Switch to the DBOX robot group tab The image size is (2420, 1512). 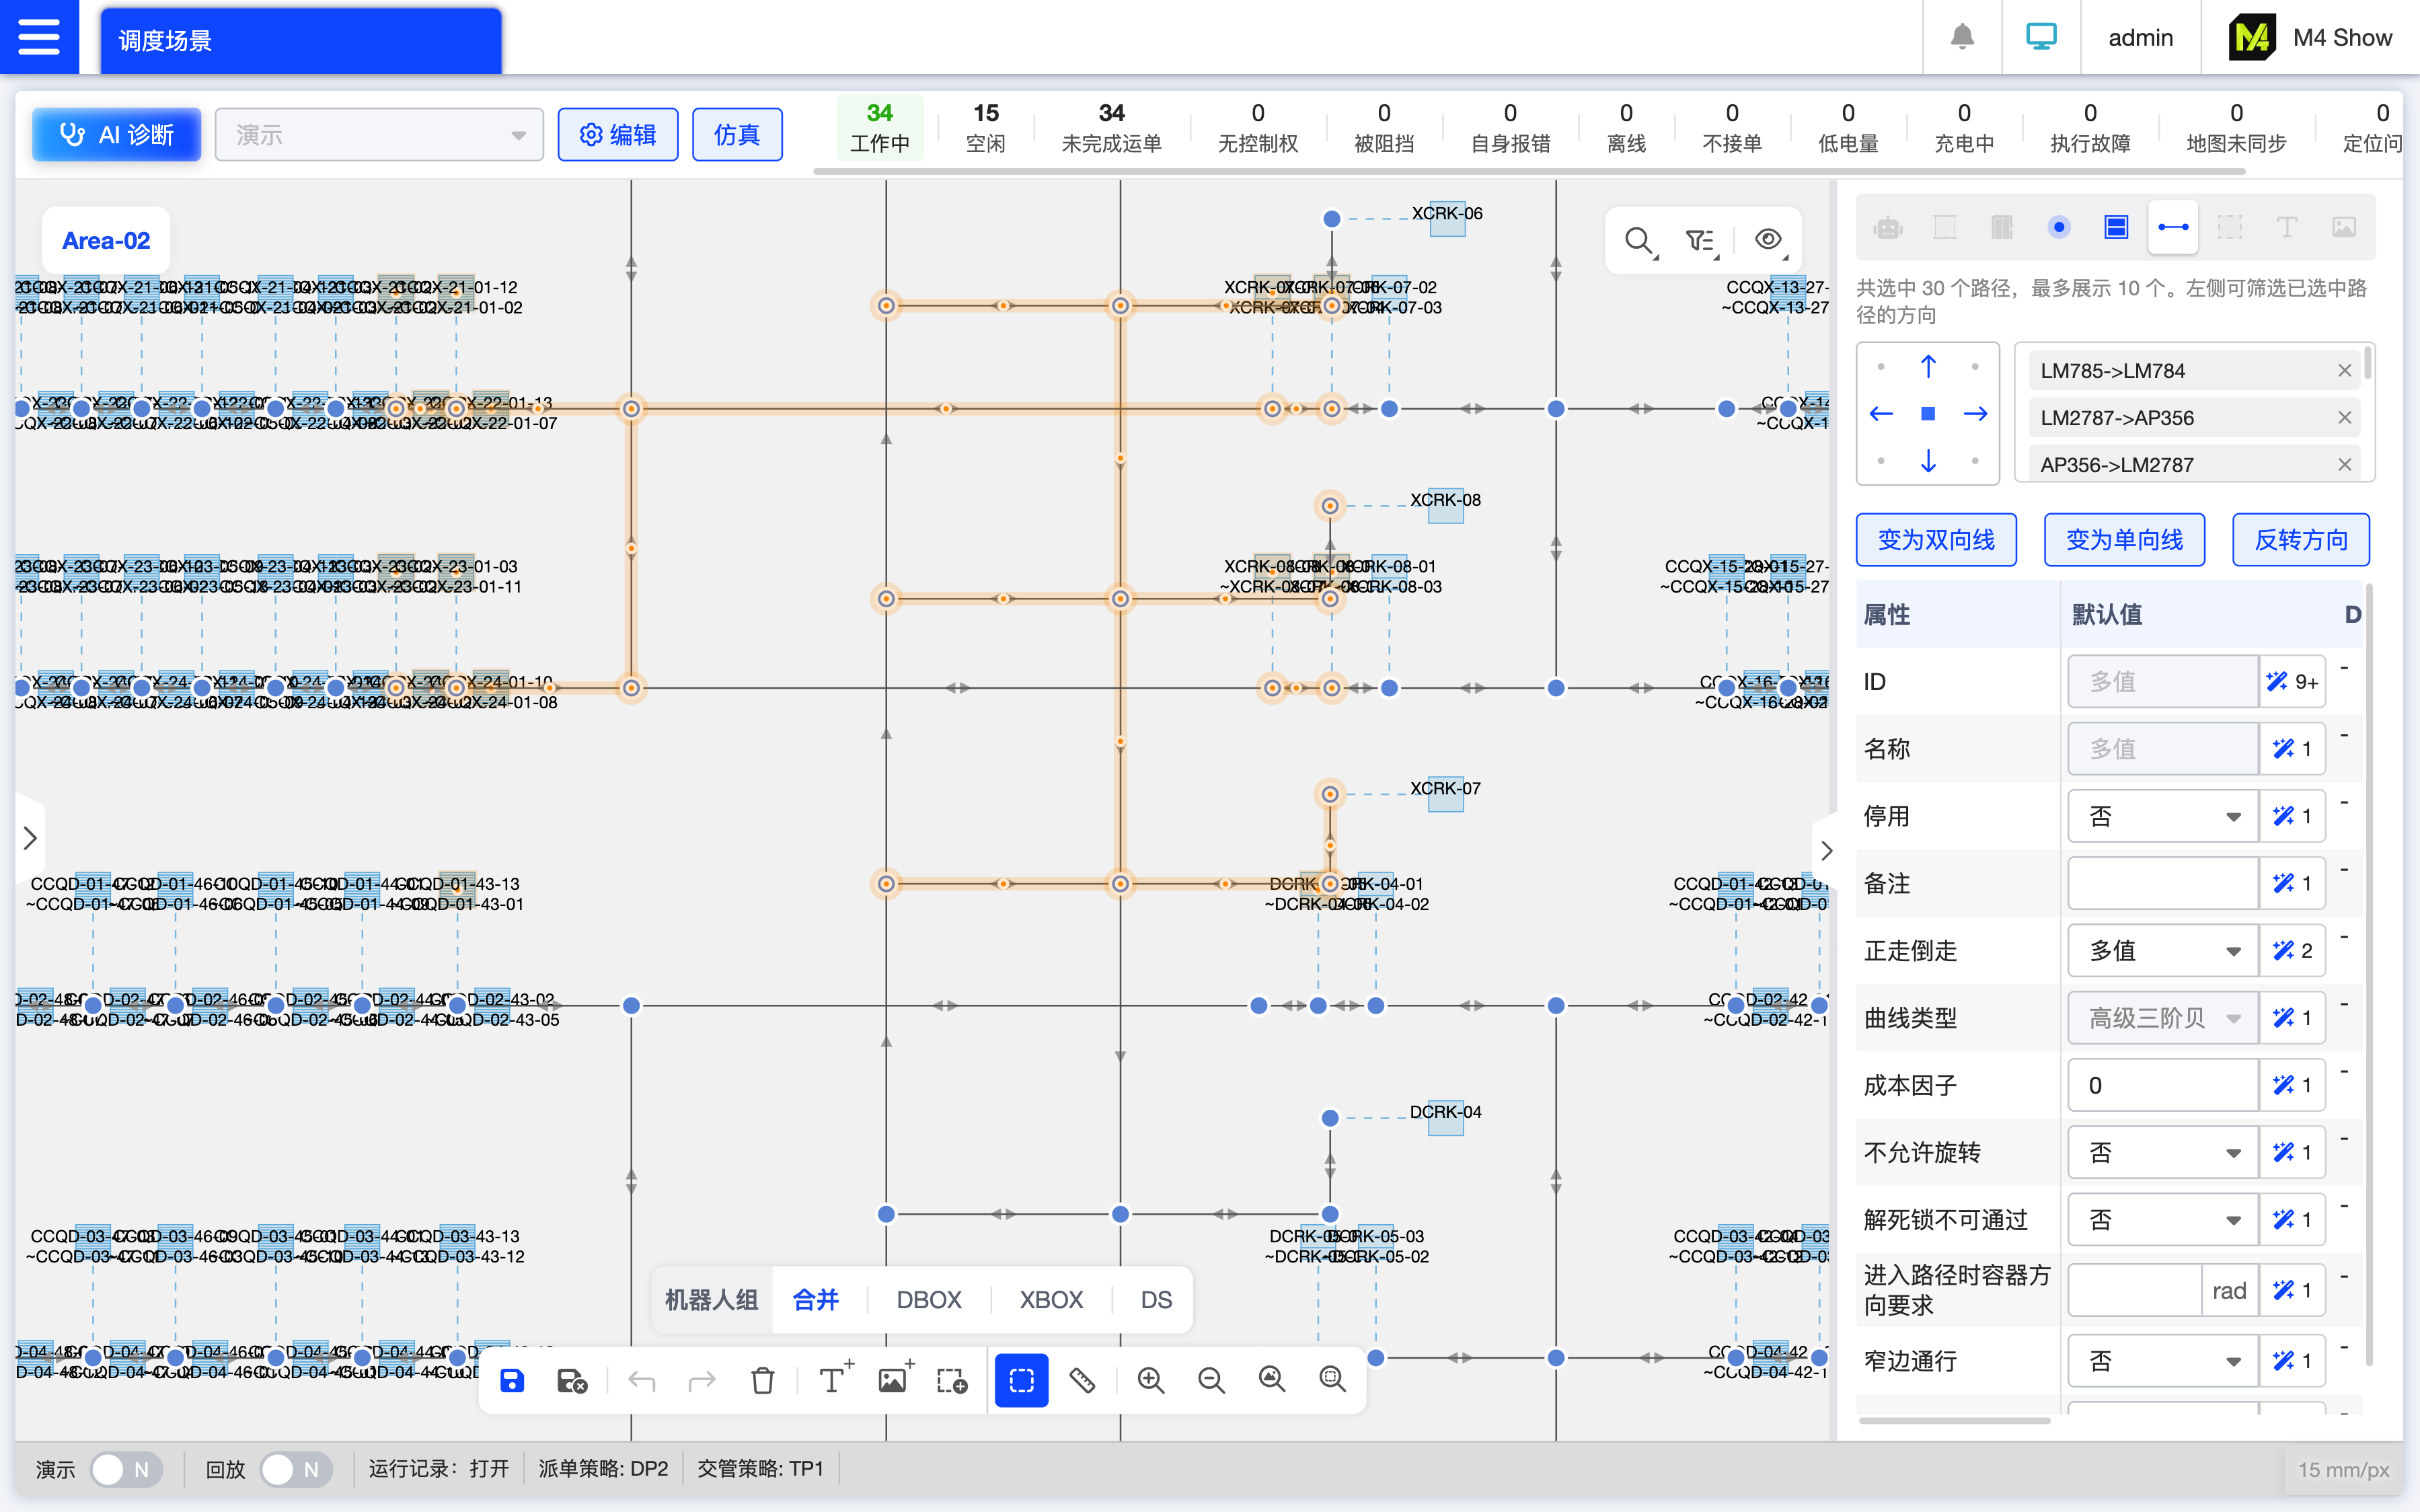(x=928, y=1300)
